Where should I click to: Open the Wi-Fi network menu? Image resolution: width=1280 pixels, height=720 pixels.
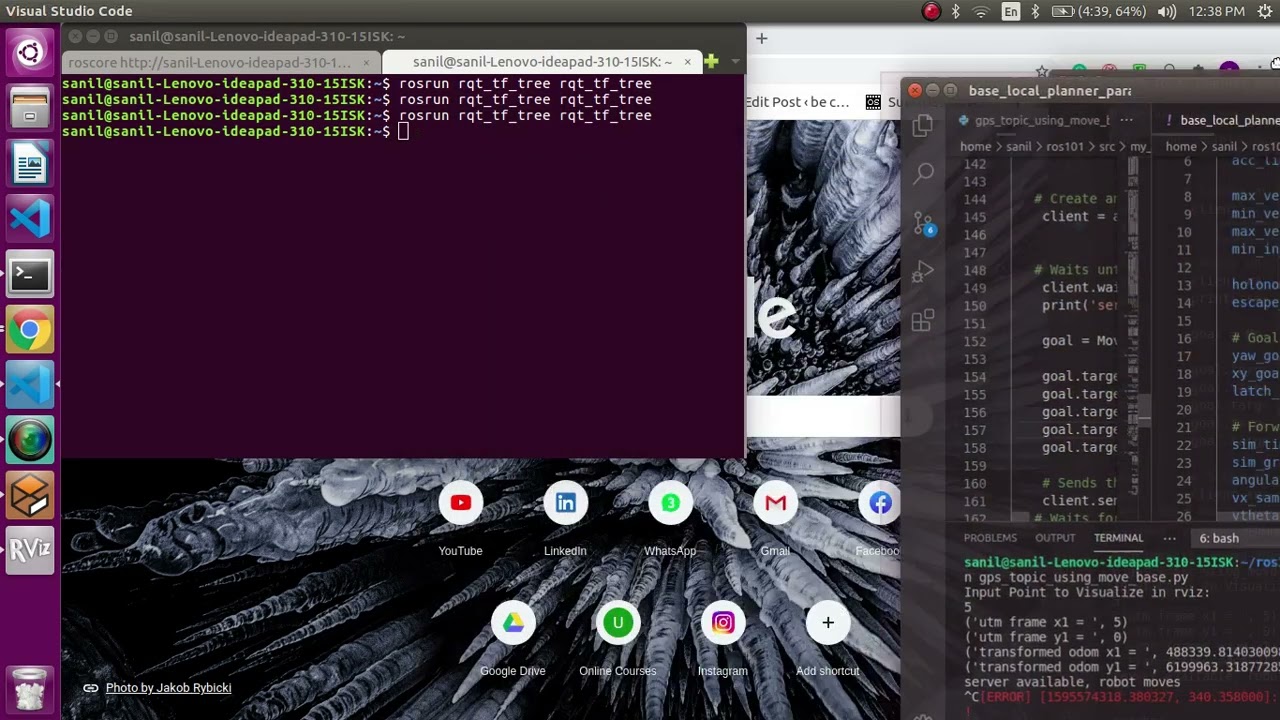pos(981,12)
